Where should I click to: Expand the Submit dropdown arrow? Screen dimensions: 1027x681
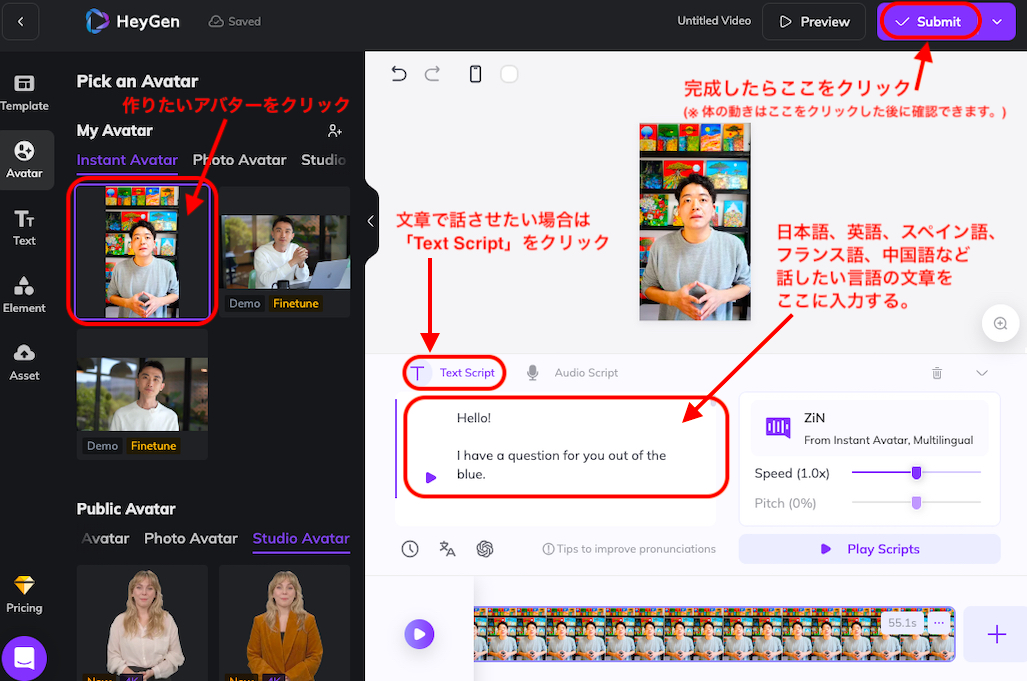(x=997, y=21)
